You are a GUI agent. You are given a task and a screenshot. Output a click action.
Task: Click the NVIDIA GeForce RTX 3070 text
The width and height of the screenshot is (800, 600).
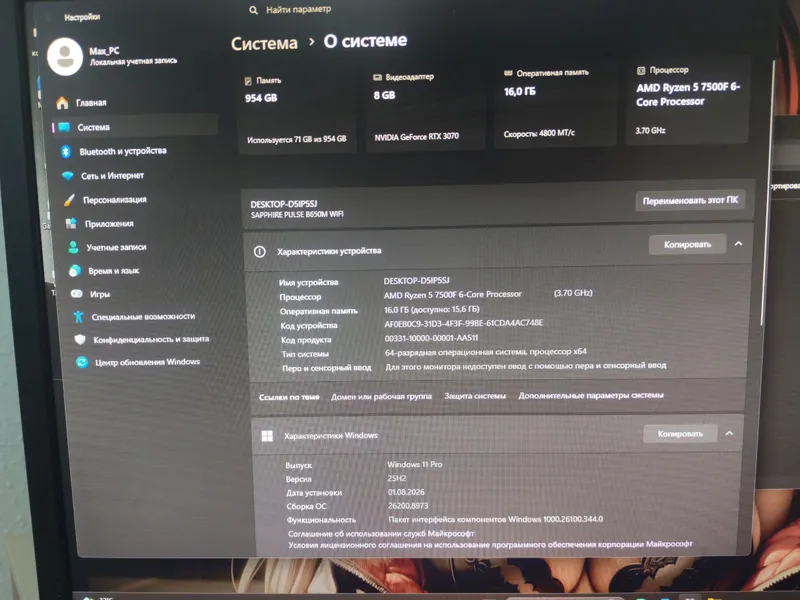[416, 137]
